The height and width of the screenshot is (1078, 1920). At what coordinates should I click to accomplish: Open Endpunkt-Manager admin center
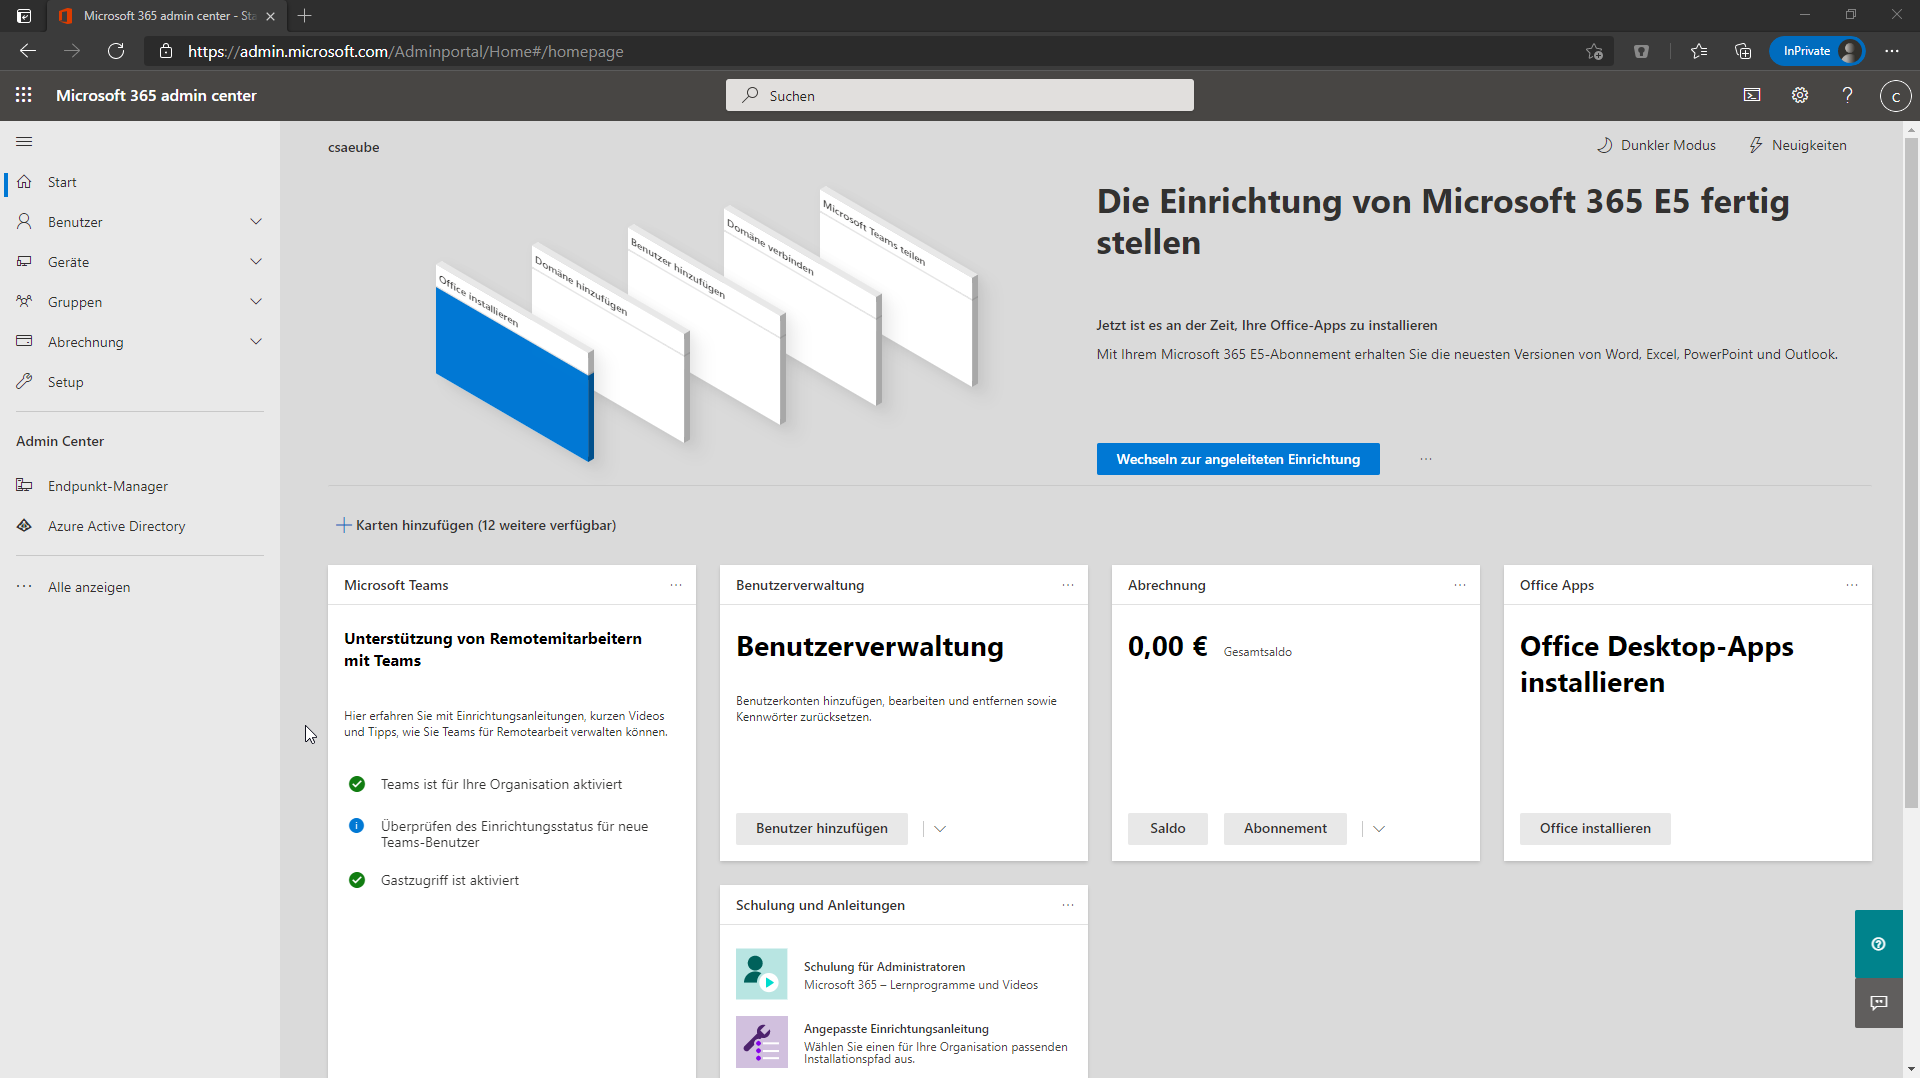140,486
